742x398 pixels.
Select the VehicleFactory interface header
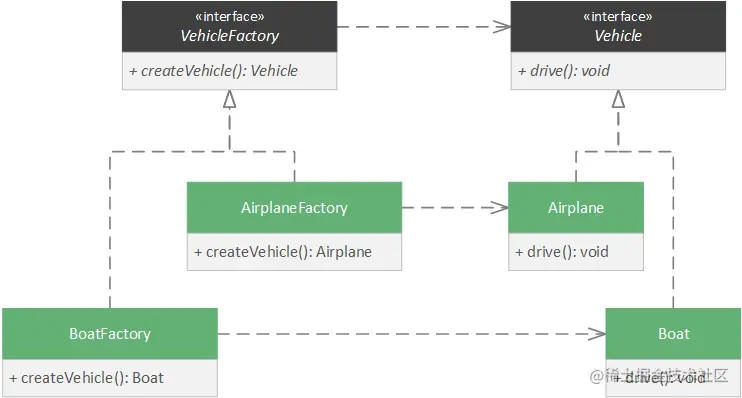[x=230, y=27]
